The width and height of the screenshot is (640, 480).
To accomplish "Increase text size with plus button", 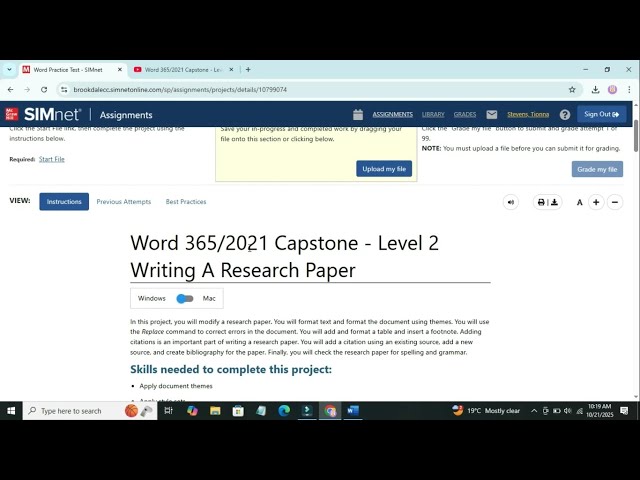I will 596,202.
